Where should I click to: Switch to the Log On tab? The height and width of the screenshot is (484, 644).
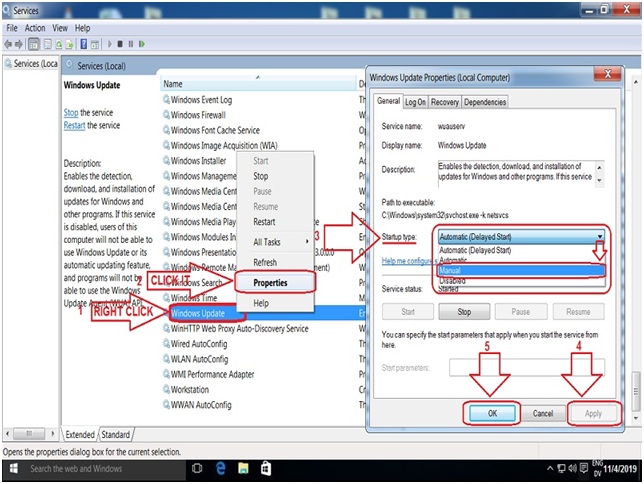(415, 102)
